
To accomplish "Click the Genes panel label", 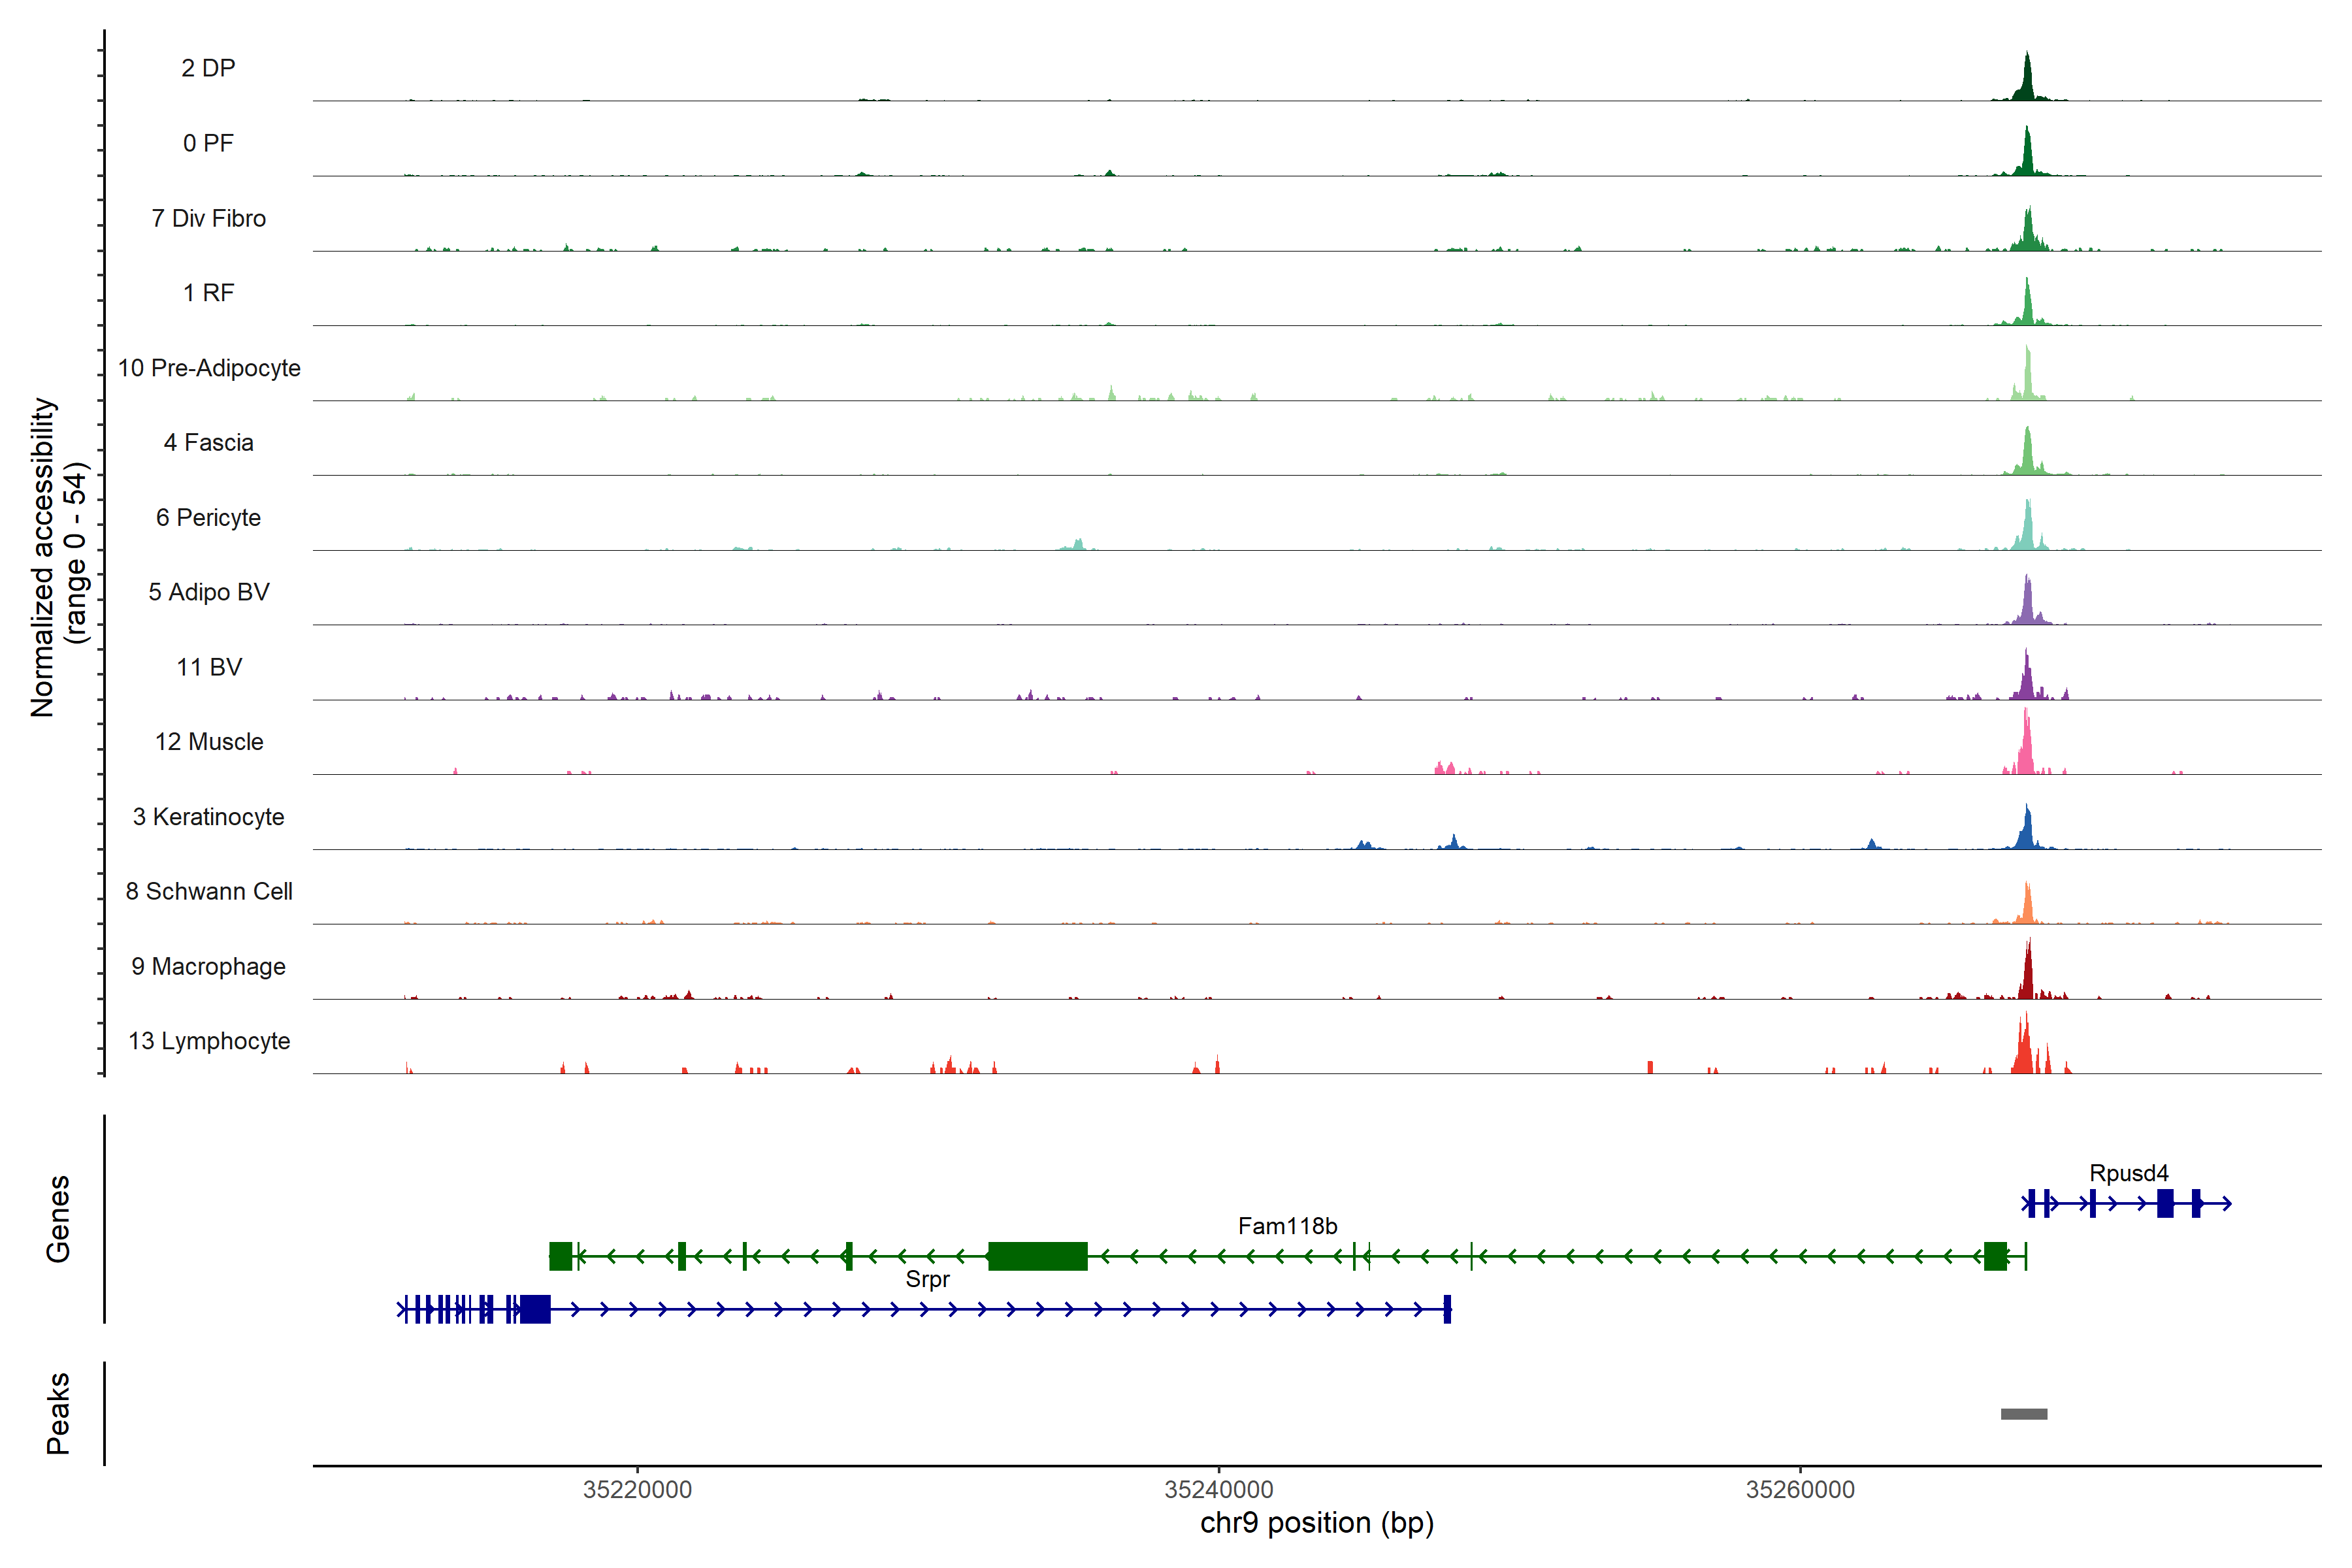I will 58,1219.
